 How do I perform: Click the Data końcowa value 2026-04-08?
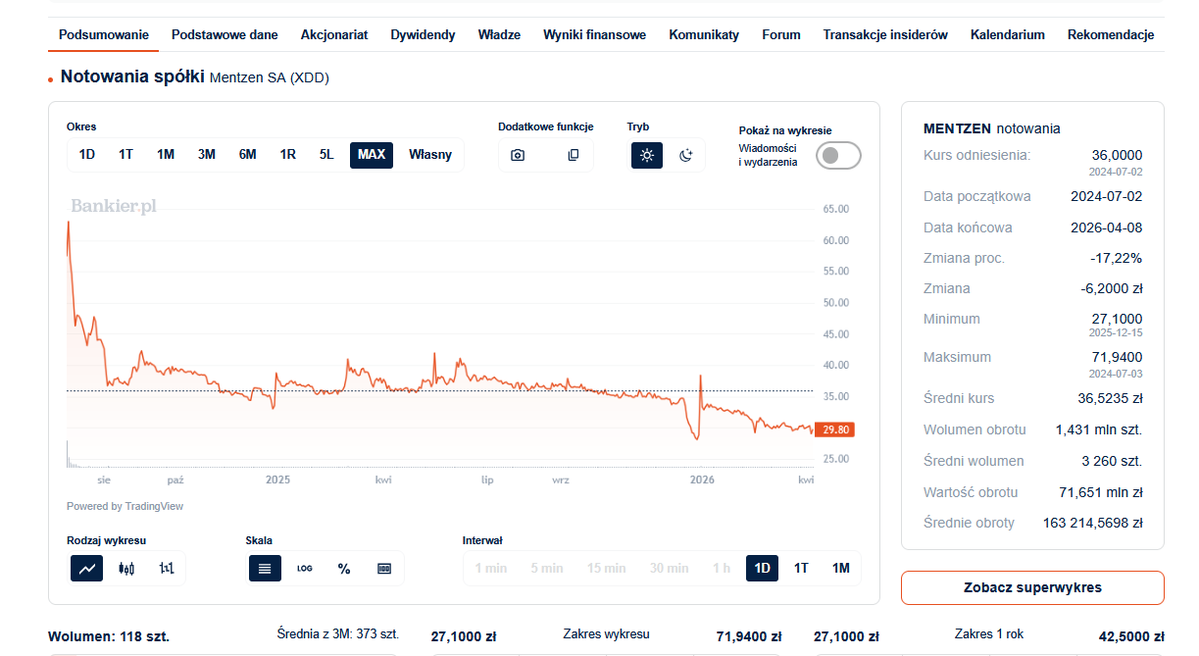[1106, 228]
